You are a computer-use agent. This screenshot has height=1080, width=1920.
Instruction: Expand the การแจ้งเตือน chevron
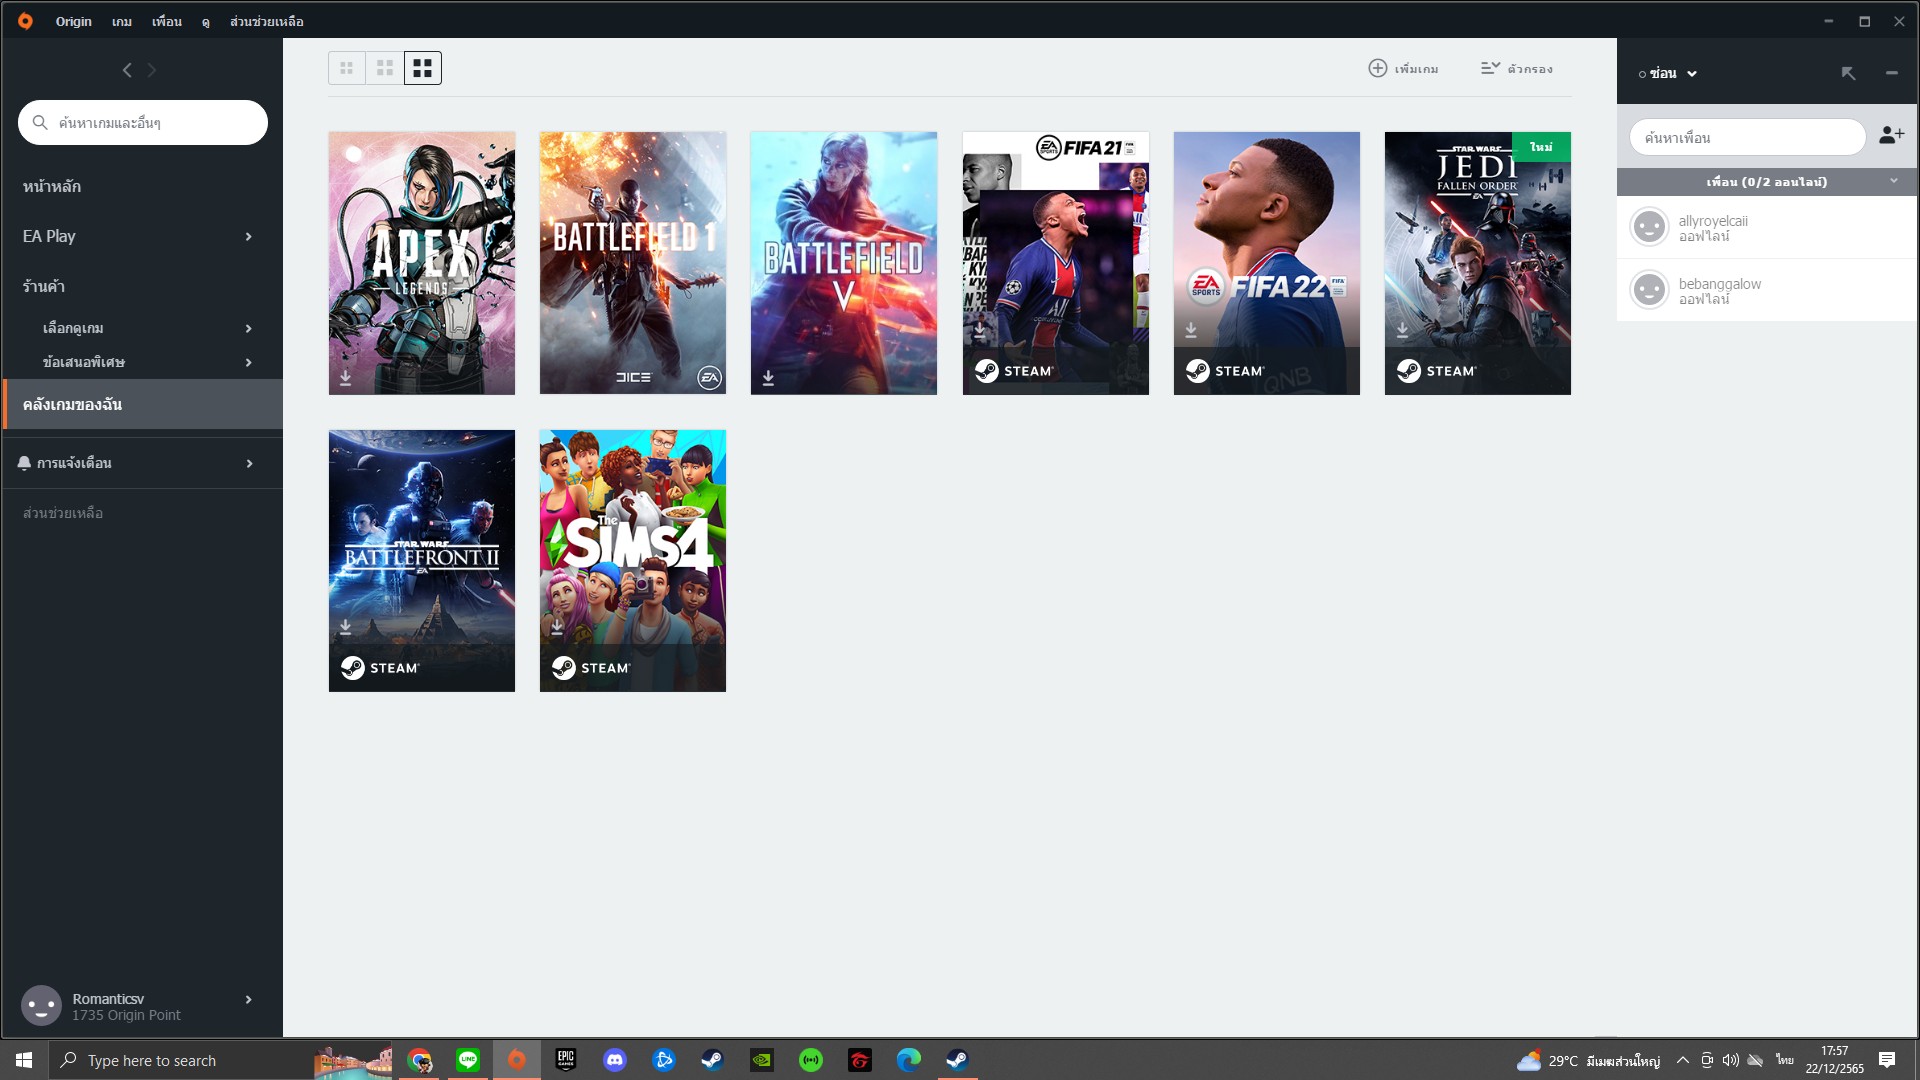pos(248,463)
